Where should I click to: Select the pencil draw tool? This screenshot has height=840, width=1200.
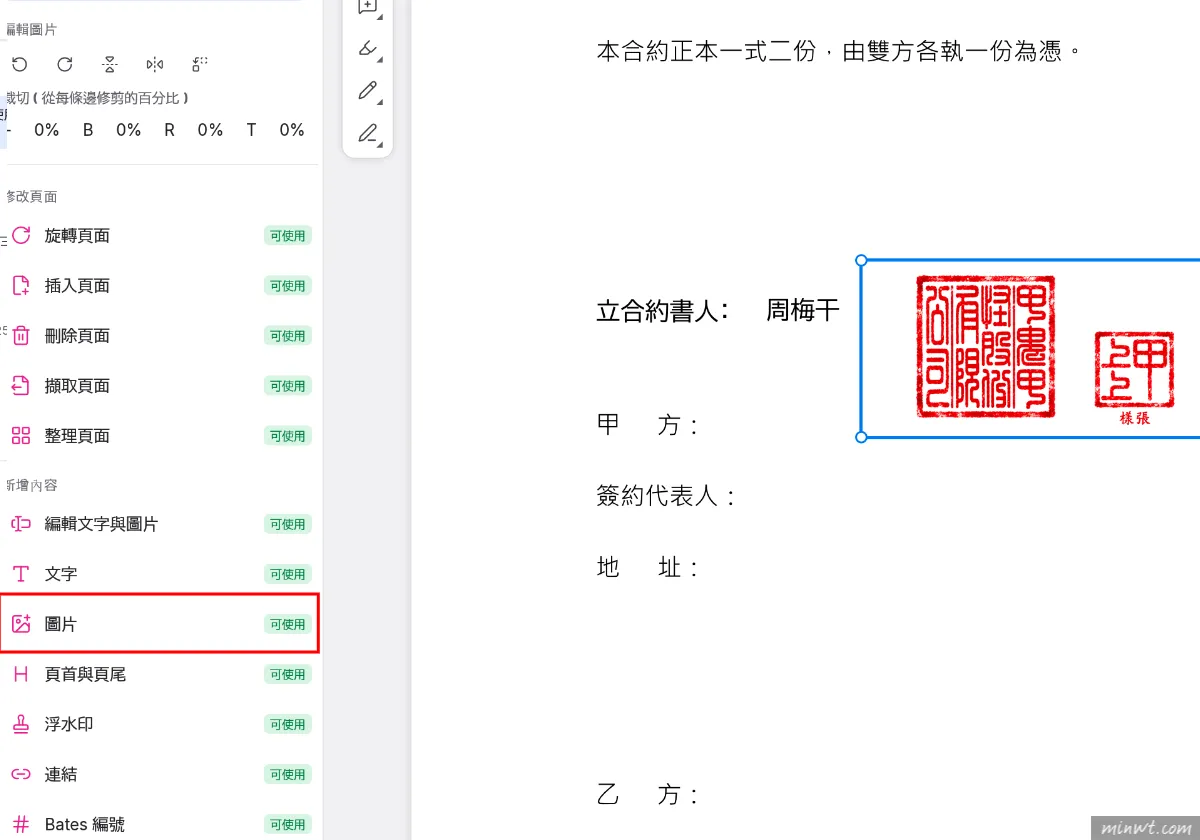[368, 91]
